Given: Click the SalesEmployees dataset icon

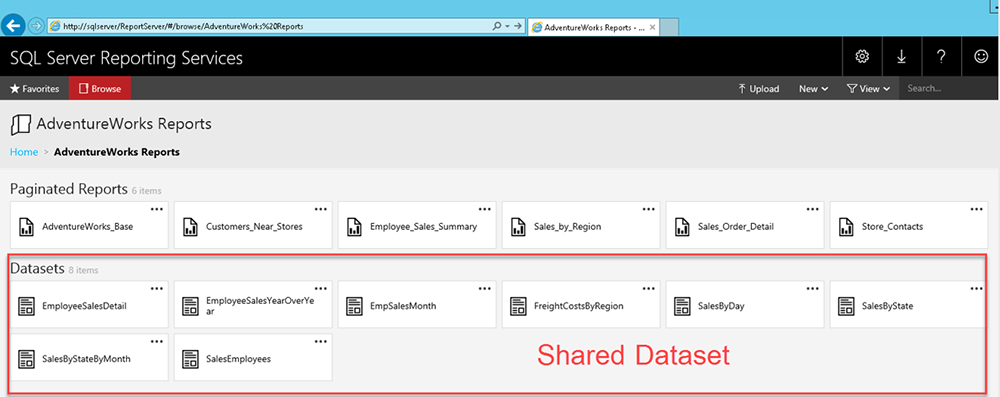Looking at the screenshot, I should tap(189, 359).
